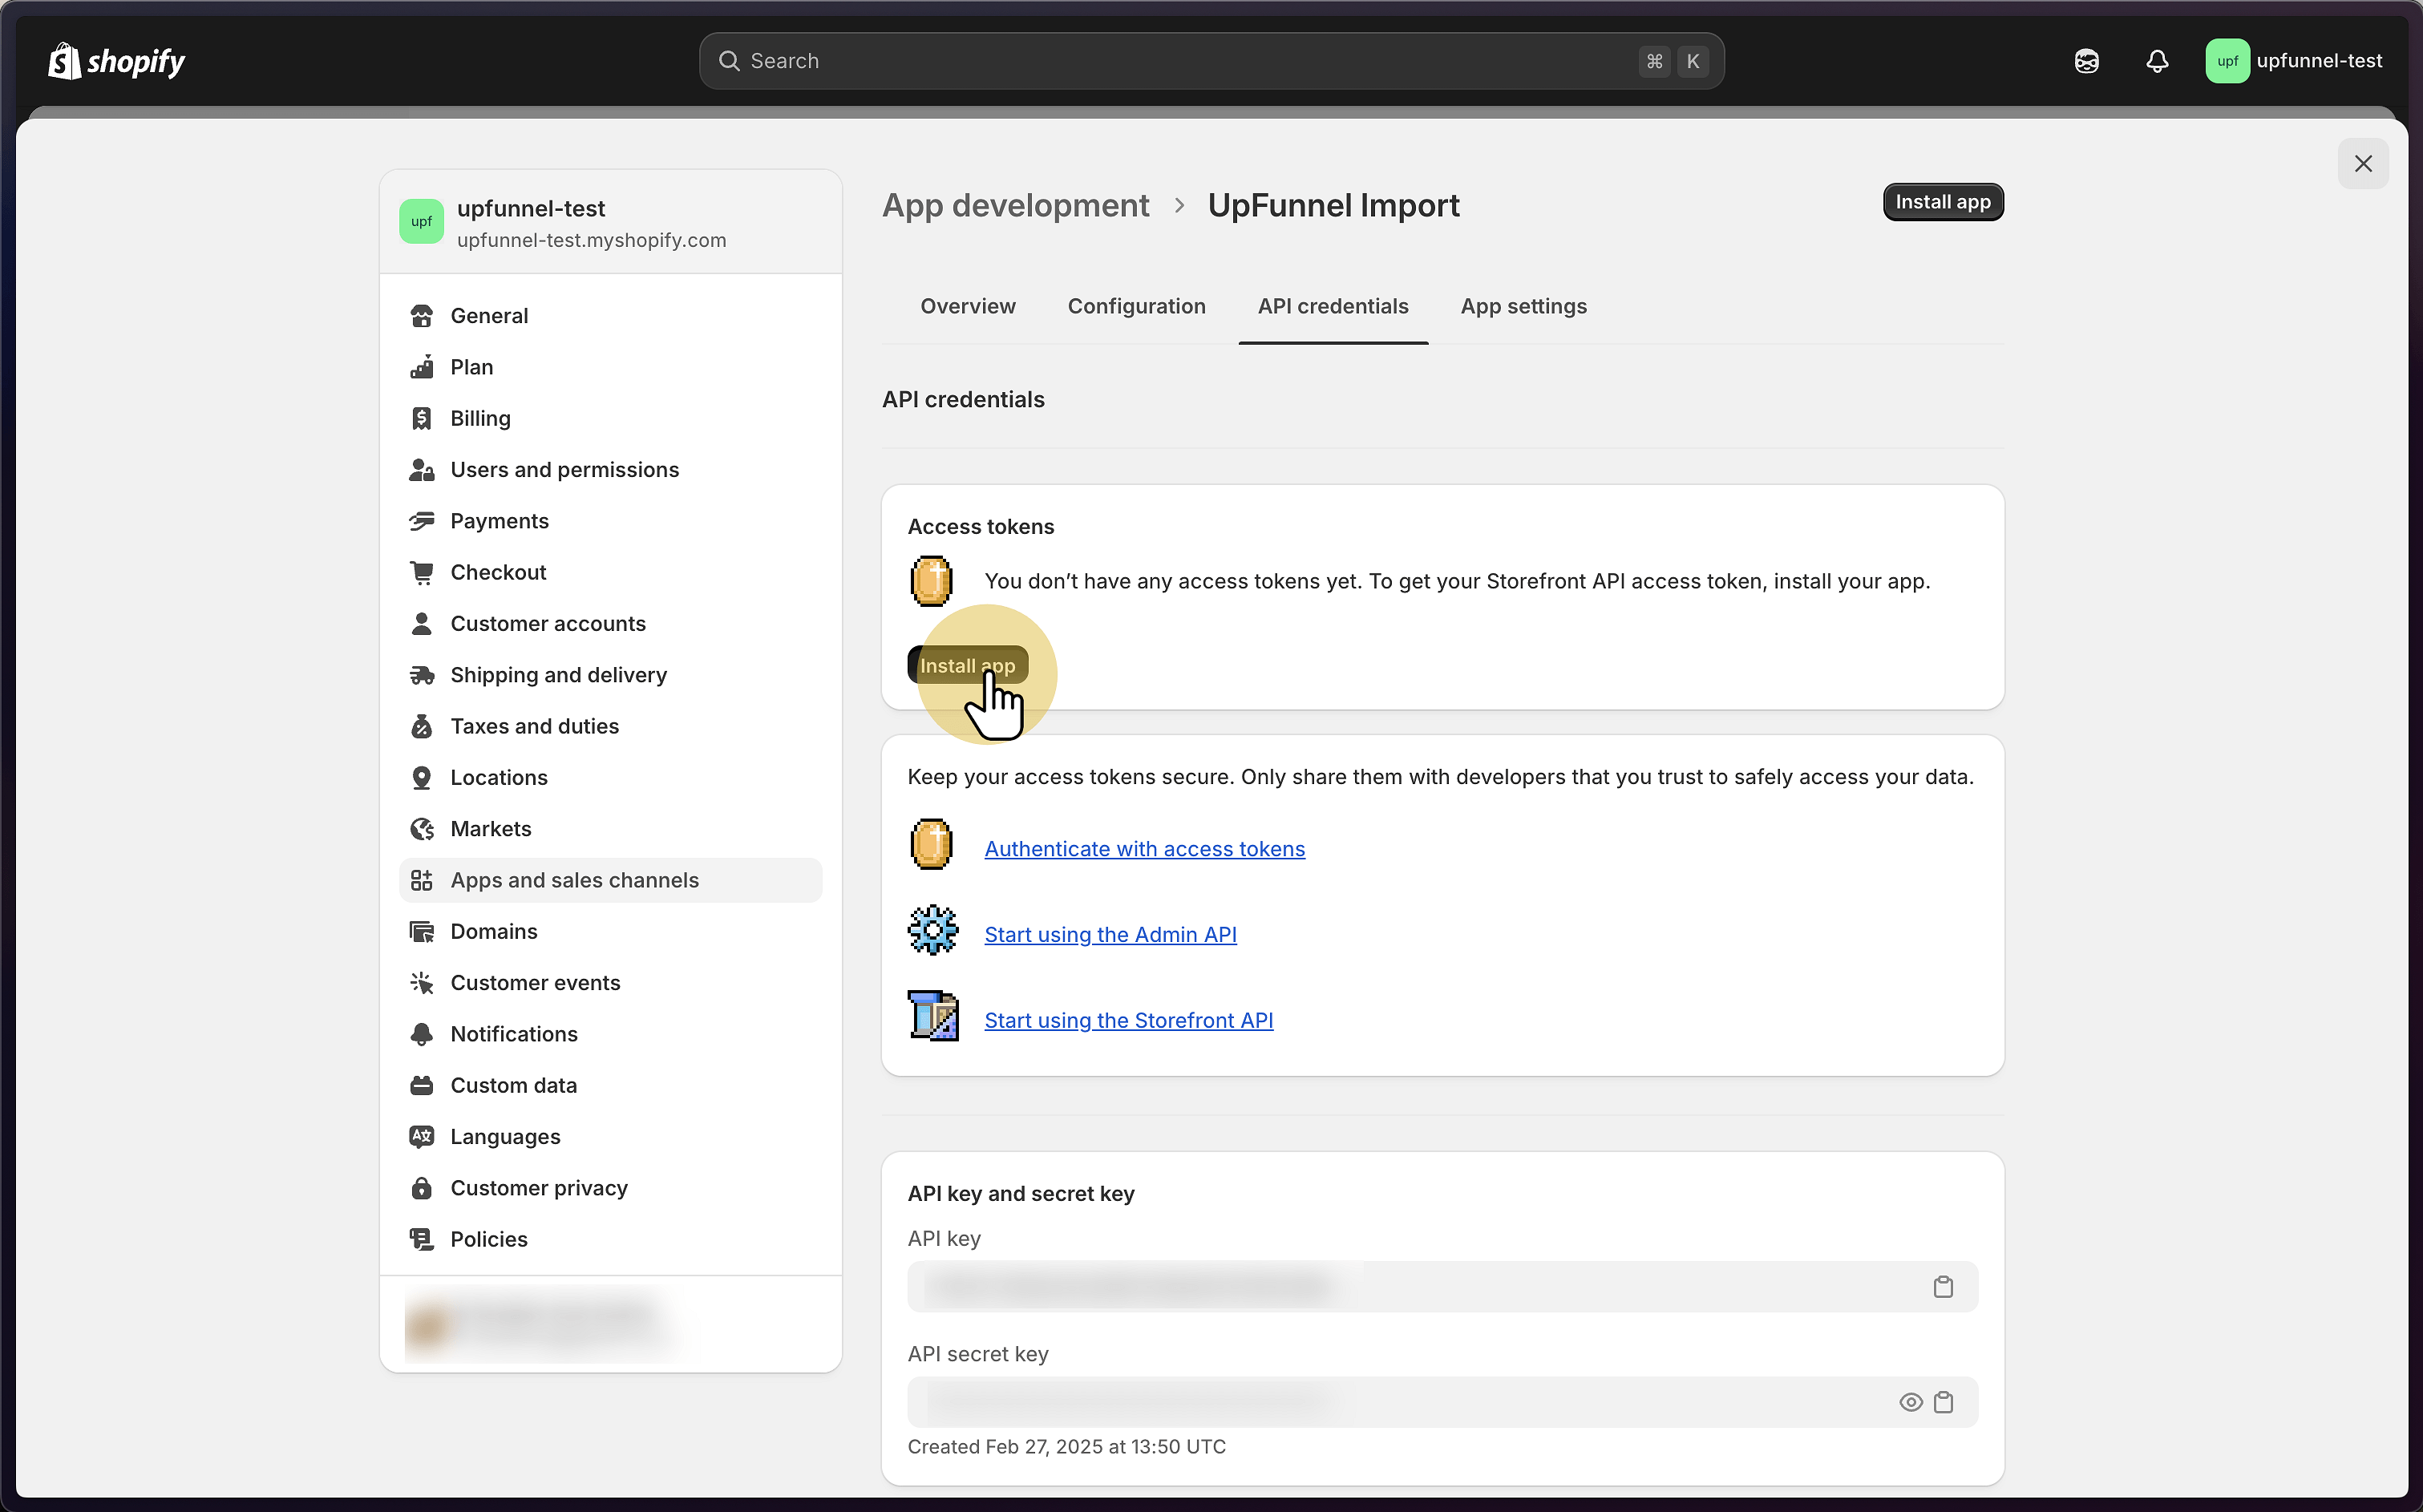Screen dimensions: 2423x1512
Task: Switch to the Configuration tab
Action: [1136, 306]
